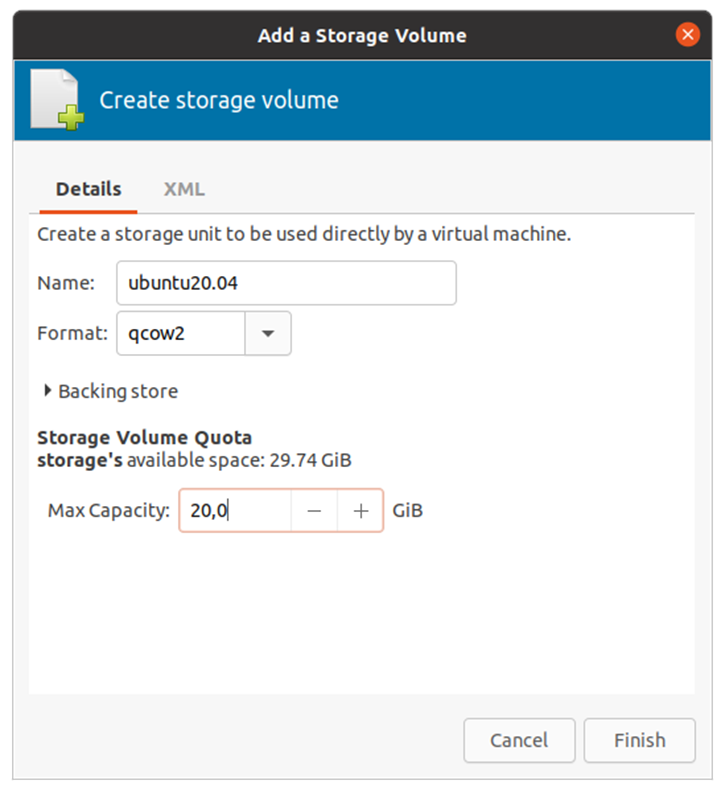Select the qcow2 format combo box
Viewport: 725px width, 792px height.
point(181,334)
